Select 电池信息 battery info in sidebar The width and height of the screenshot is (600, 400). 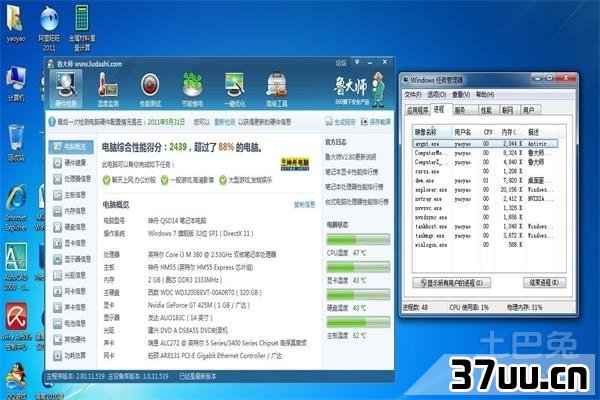[71, 323]
